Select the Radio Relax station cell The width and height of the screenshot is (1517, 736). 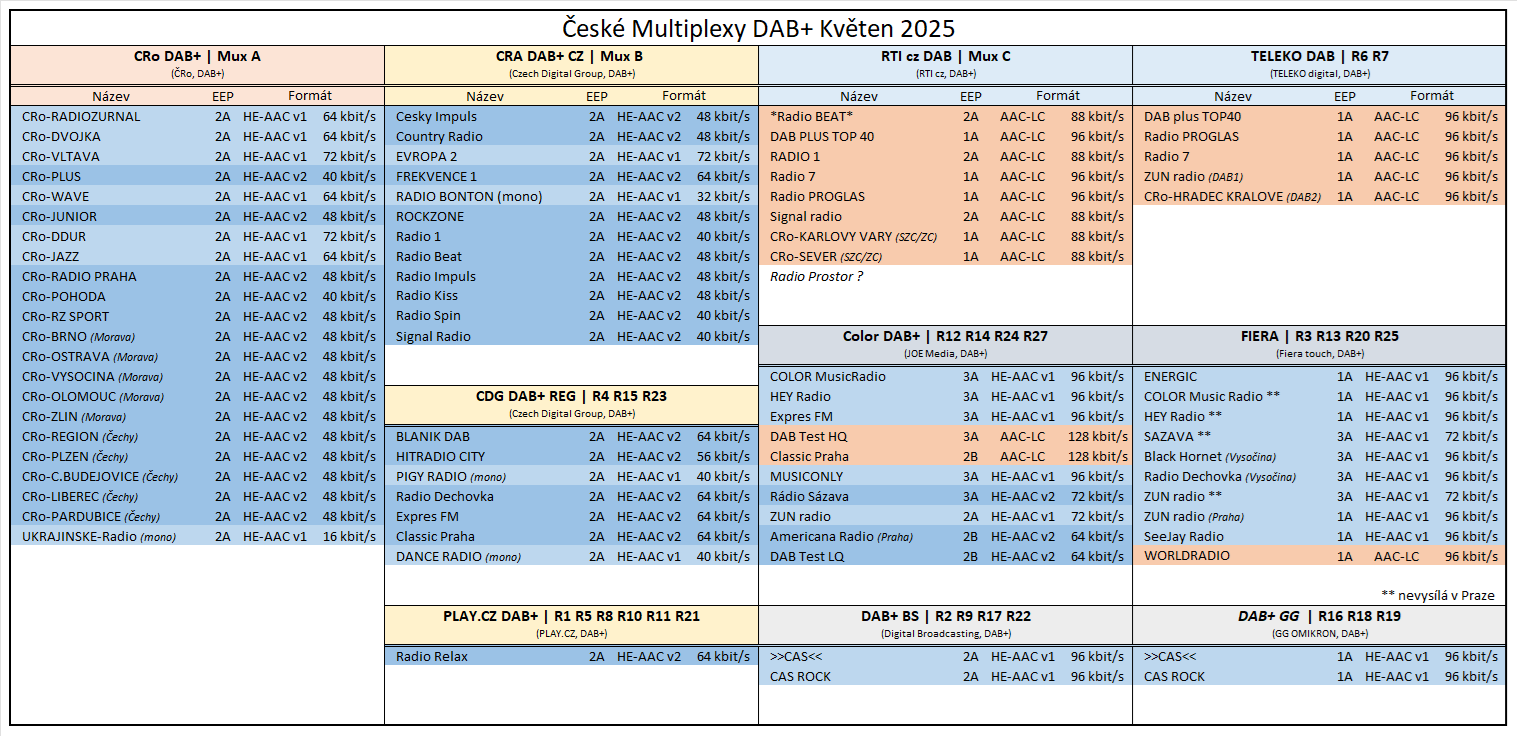click(x=432, y=656)
